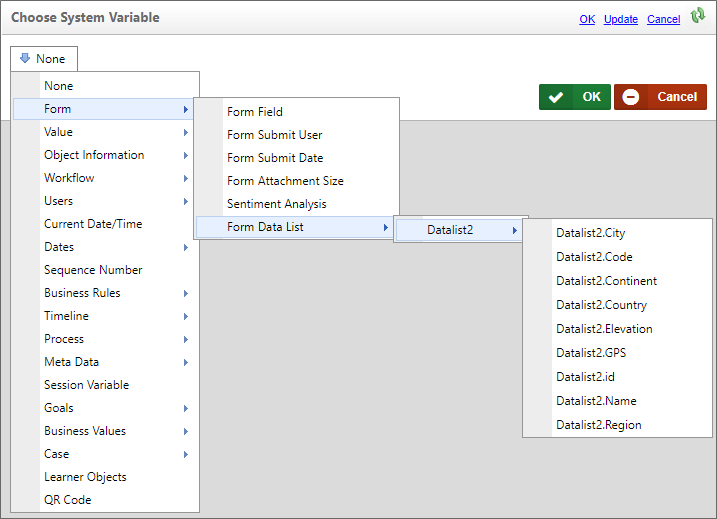Click the OK link in header

(x=587, y=19)
